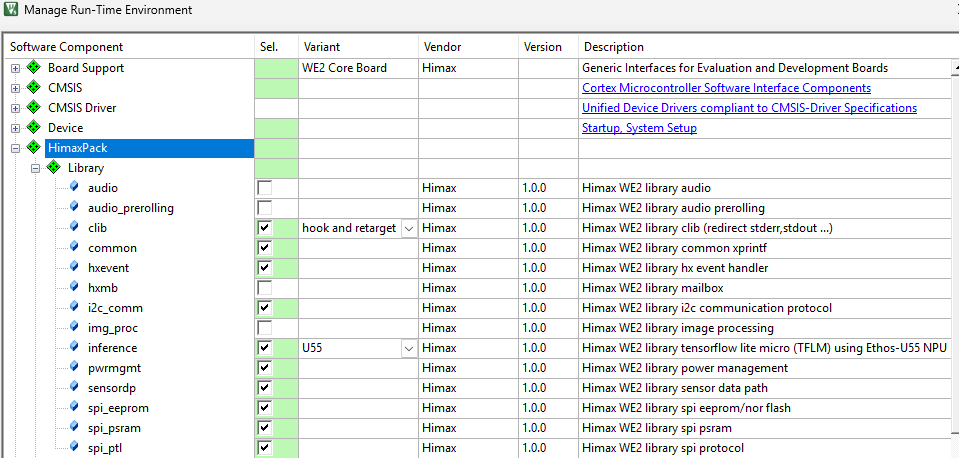959x458 pixels.
Task: Open the Startup, System Setup link
Action: click(x=639, y=128)
